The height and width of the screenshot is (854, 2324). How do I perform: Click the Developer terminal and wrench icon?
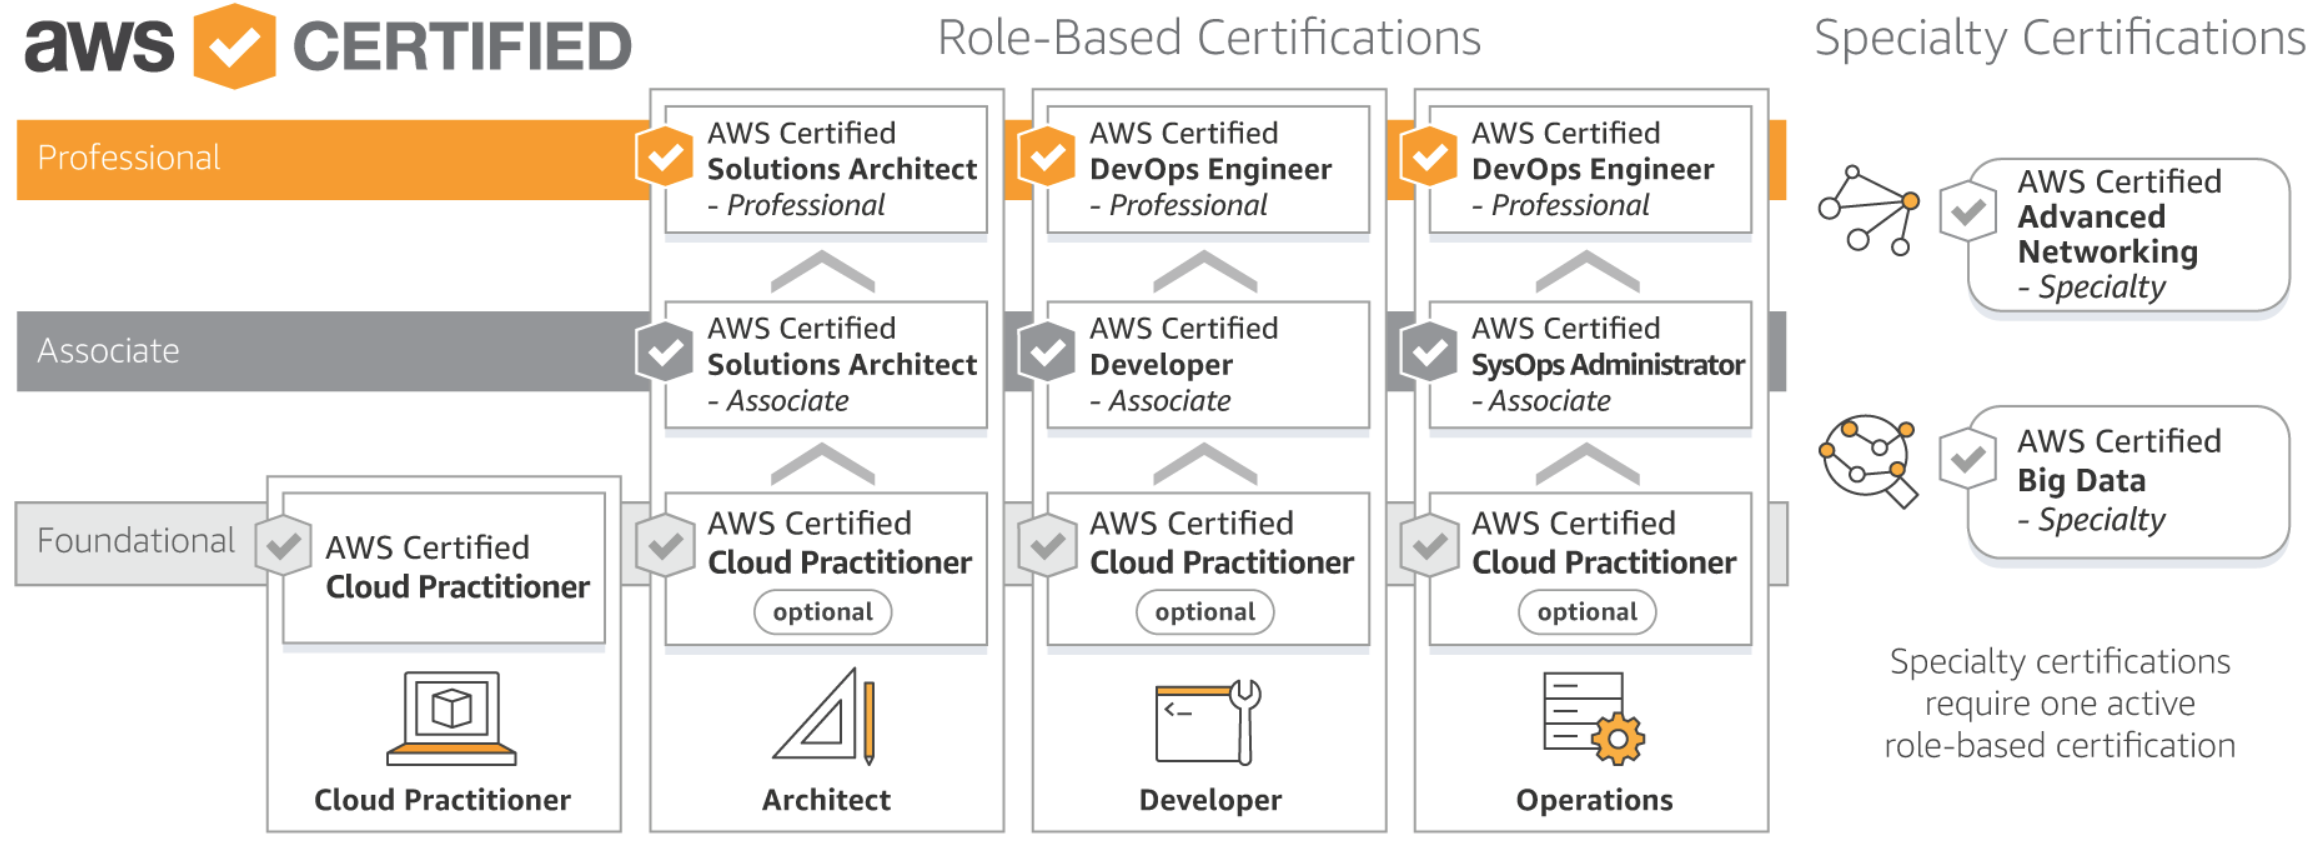click(1208, 721)
